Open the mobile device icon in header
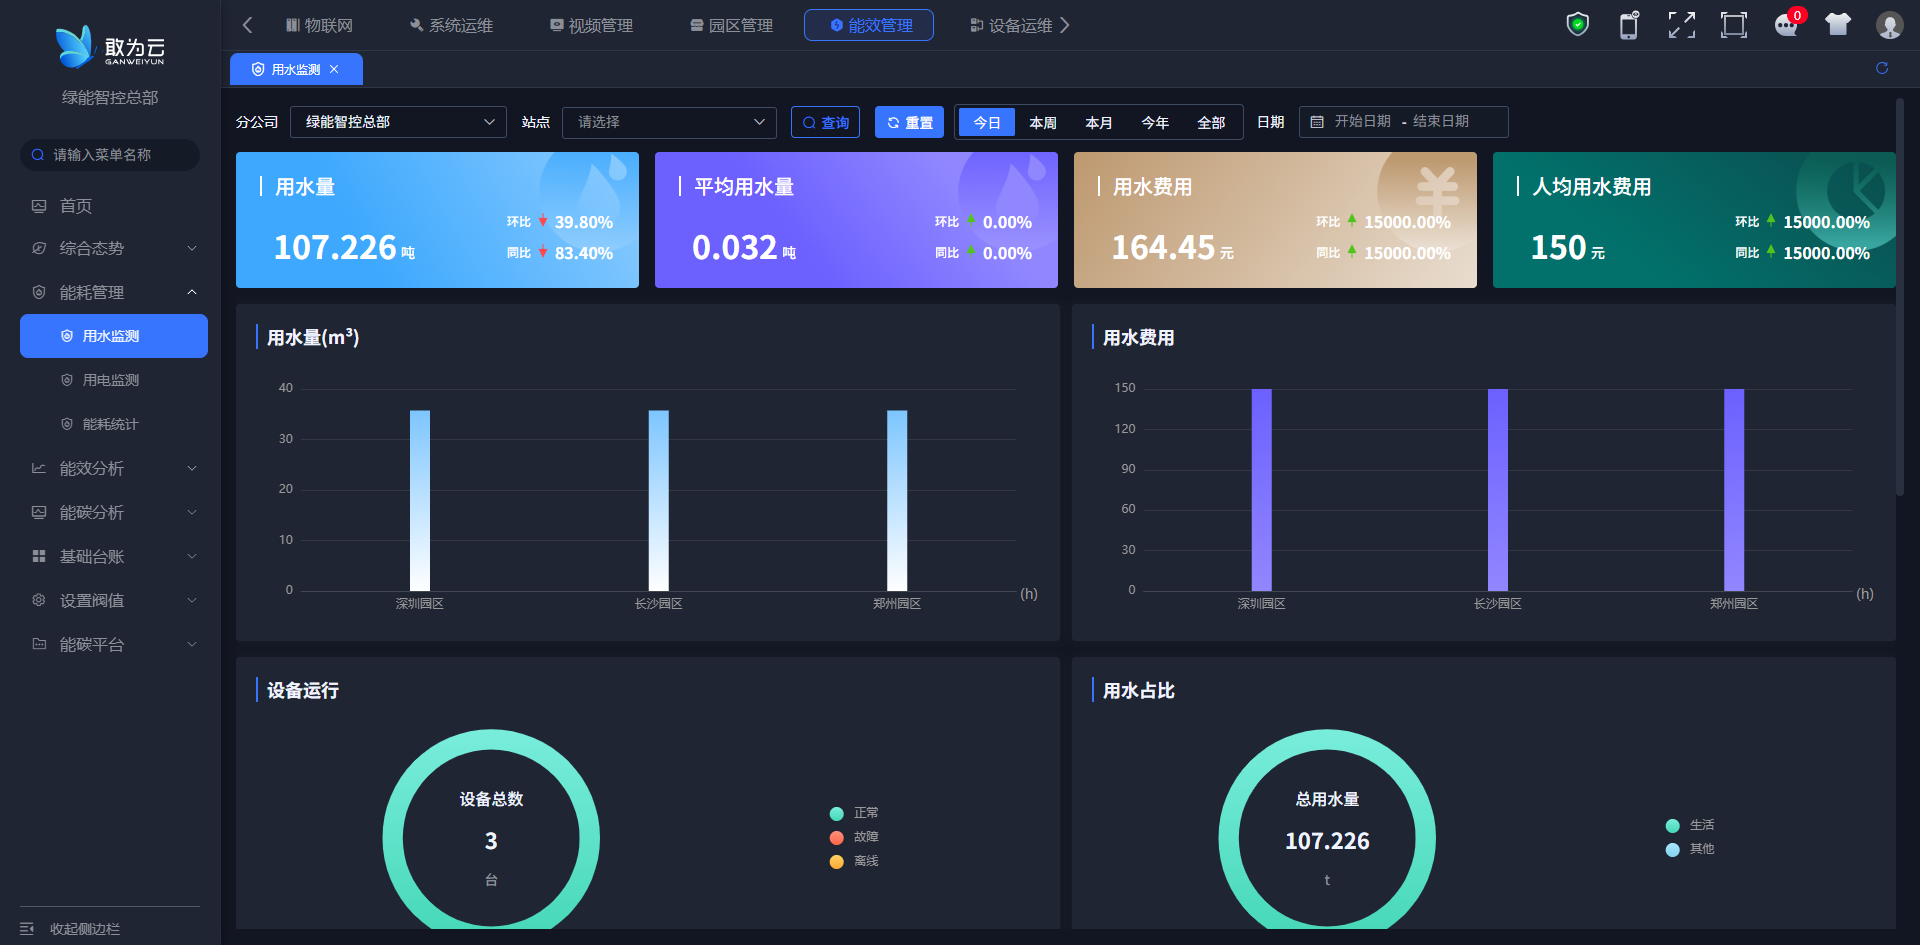Viewport: 1920px width, 945px height. pos(1629,25)
